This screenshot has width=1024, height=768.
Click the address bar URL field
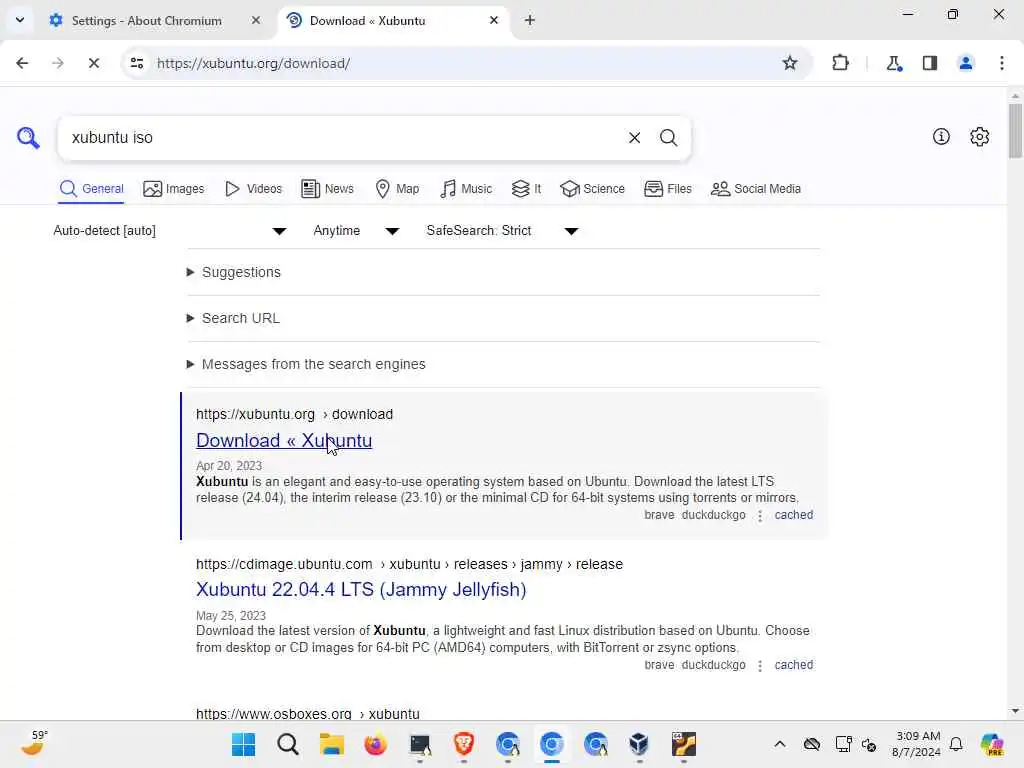(457, 63)
